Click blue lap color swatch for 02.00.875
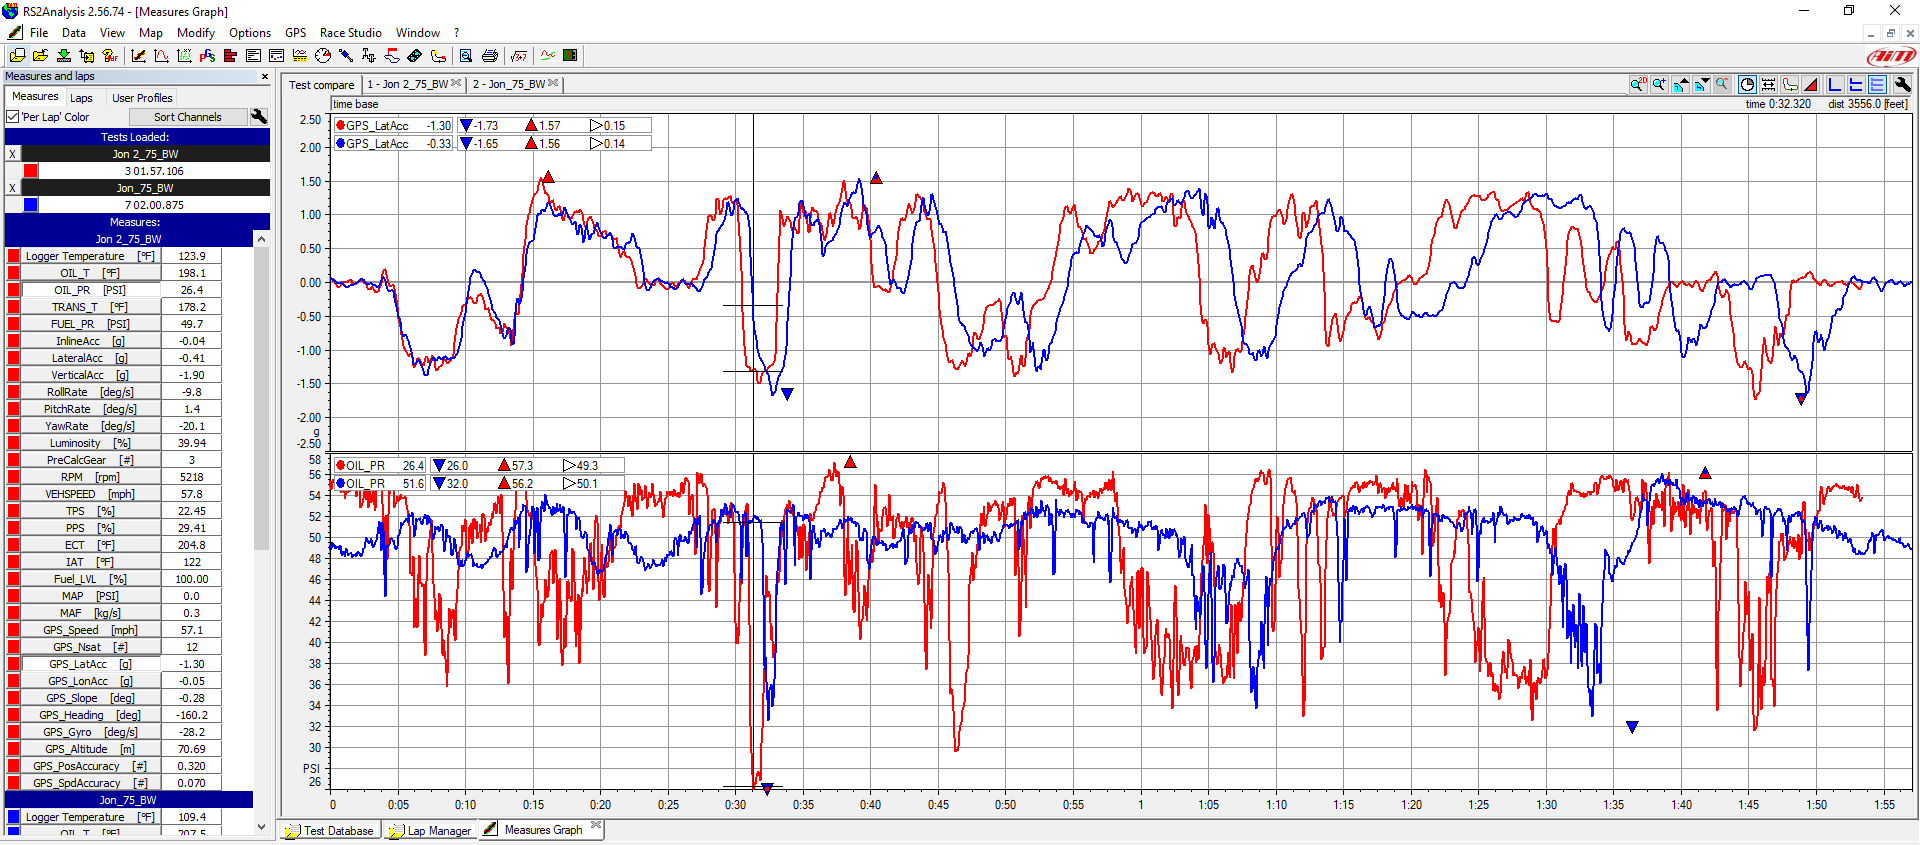1920x845 pixels. click(x=31, y=205)
